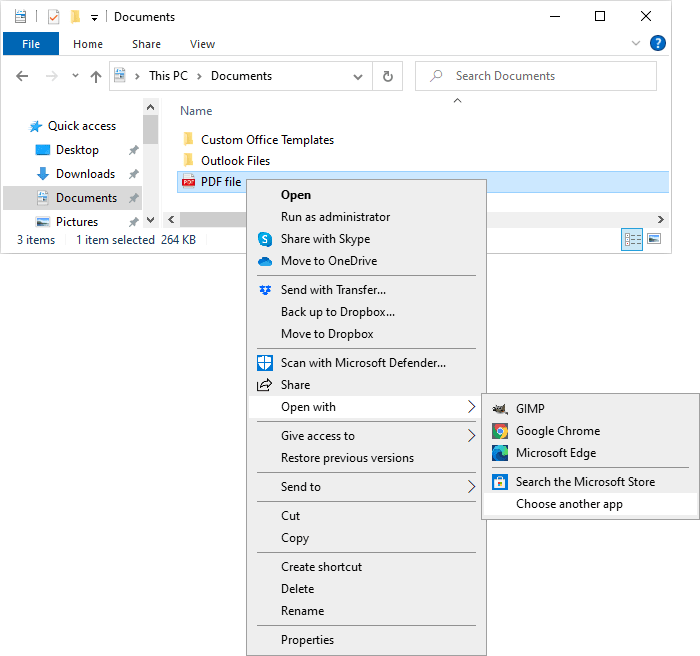The image size is (700, 656).
Task: Open the Recent locations dropdown arrow
Action: click(75, 76)
